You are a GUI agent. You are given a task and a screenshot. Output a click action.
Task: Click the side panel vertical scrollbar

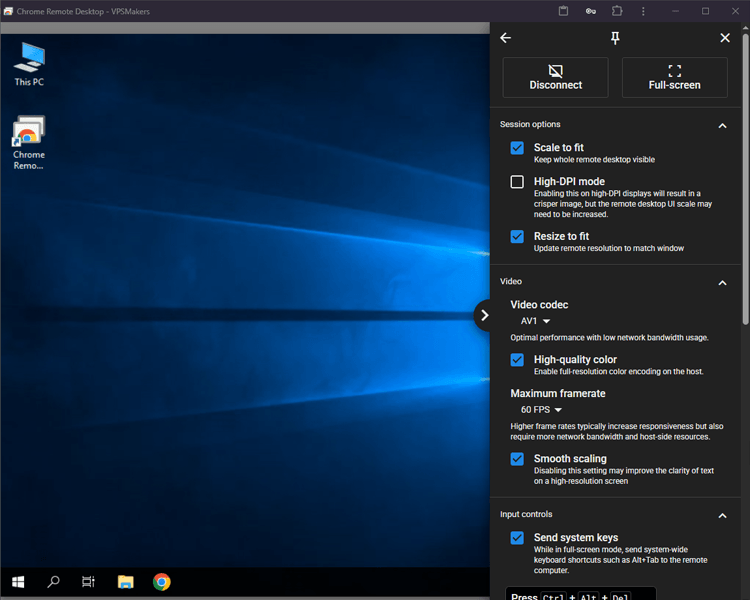click(x=745, y=177)
